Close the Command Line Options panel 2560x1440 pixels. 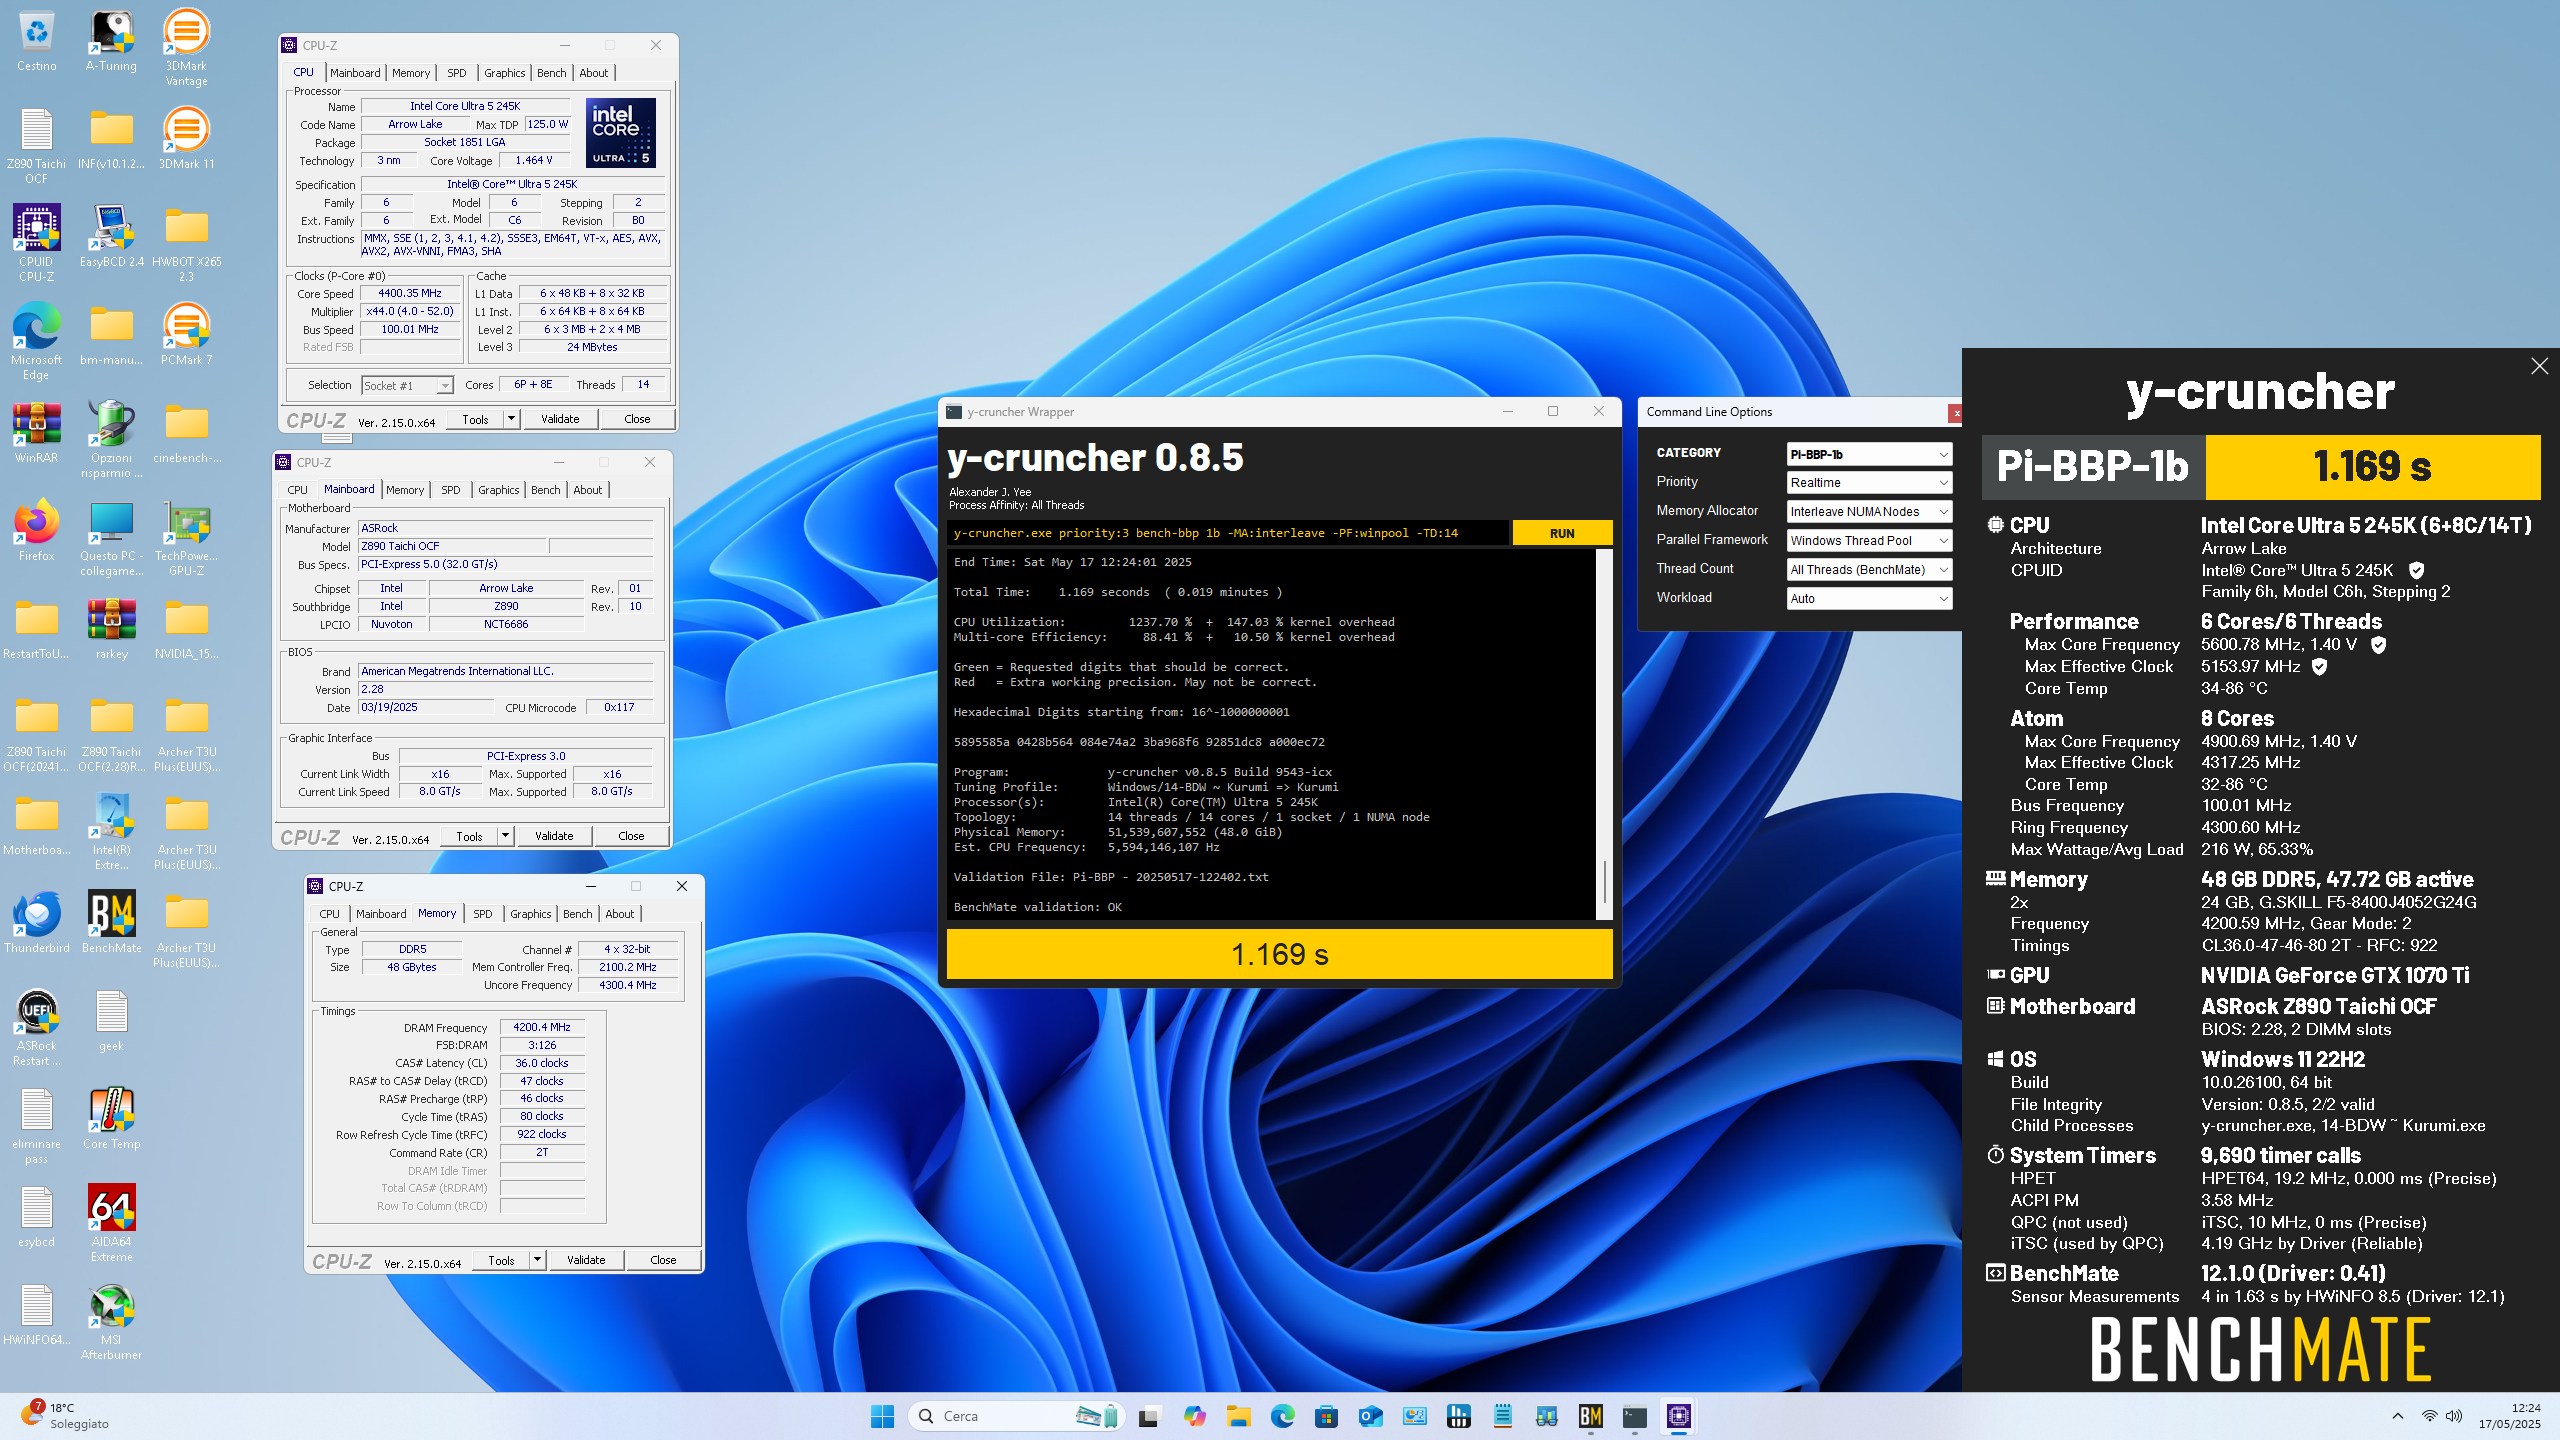[x=1955, y=412]
